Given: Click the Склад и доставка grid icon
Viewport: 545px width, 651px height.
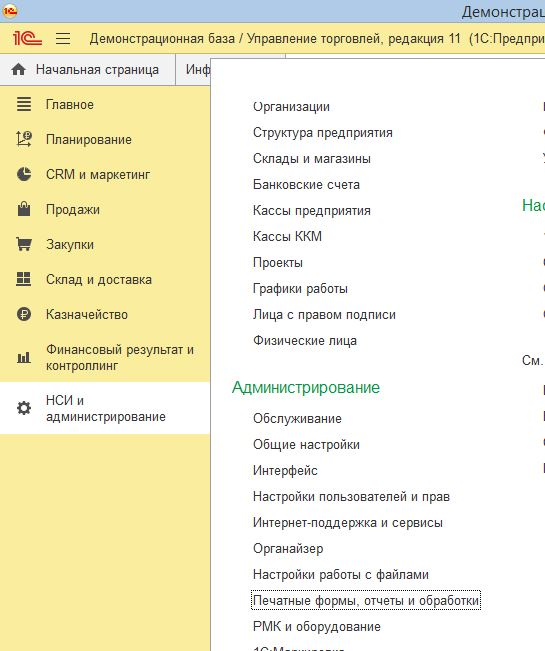Looking at the screenshot, I should pos(24,279).
